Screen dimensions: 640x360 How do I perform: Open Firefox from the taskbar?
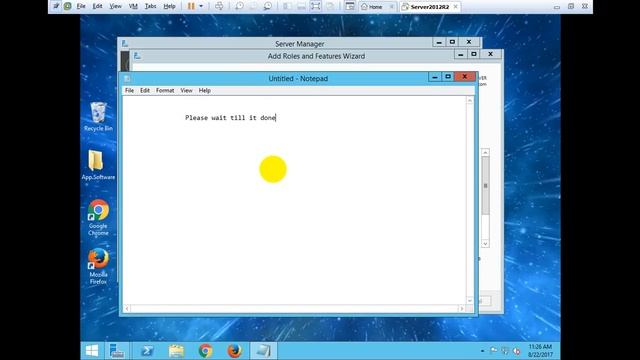coord(234,351)
